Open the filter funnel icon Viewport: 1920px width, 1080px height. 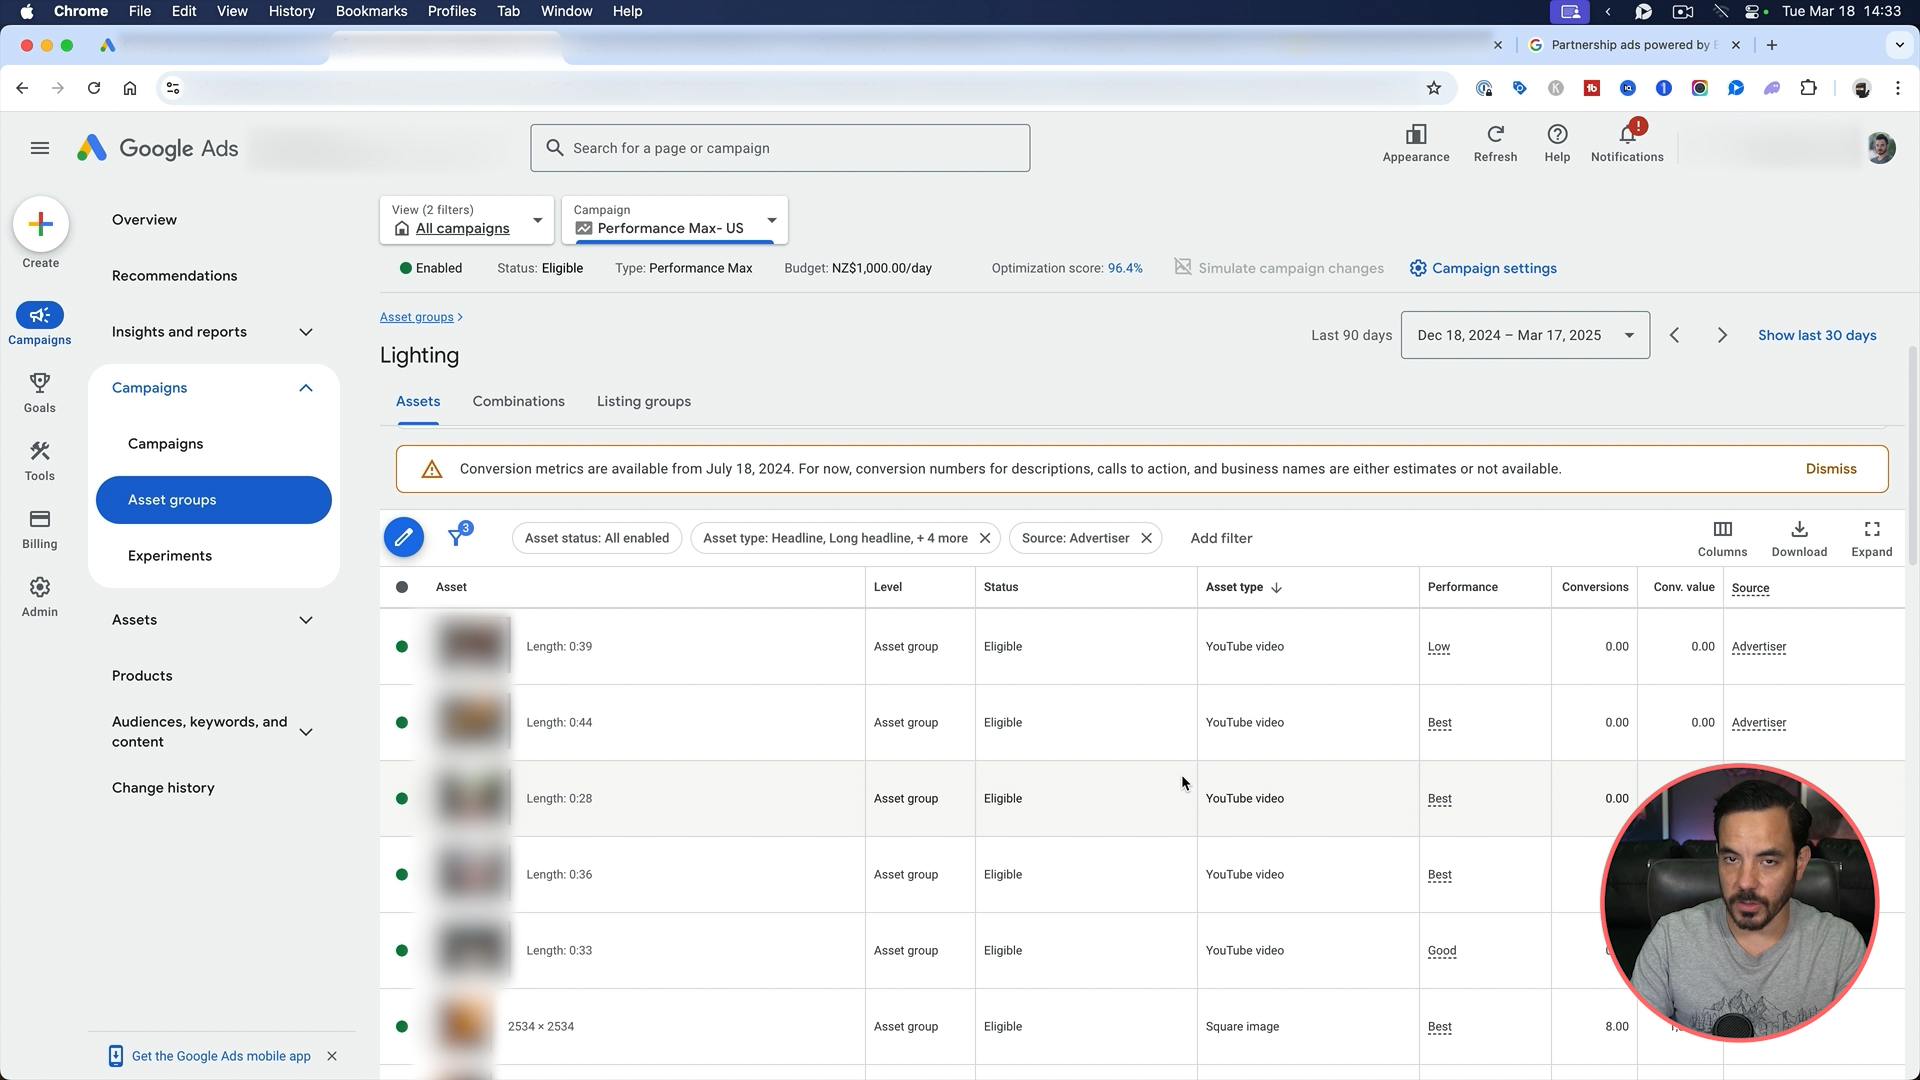click(458, 537)
